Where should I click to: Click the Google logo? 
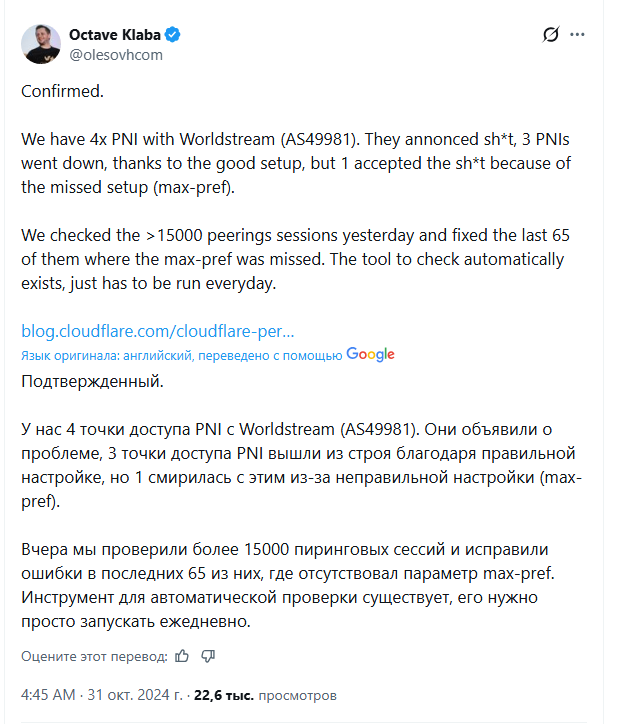(370, 354)
